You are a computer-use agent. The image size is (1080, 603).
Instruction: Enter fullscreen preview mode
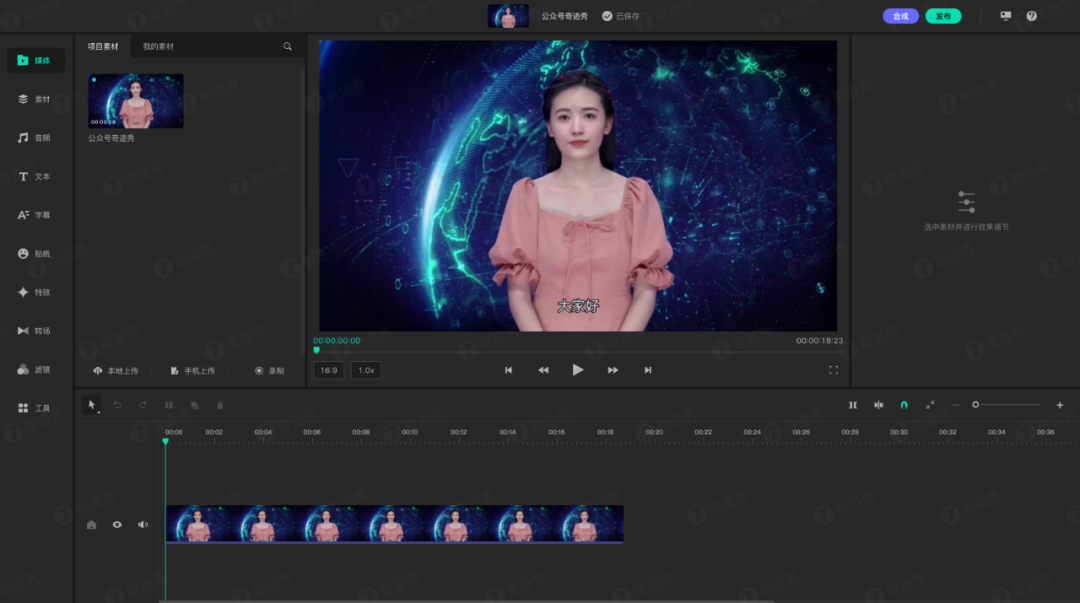pos(833,370)
